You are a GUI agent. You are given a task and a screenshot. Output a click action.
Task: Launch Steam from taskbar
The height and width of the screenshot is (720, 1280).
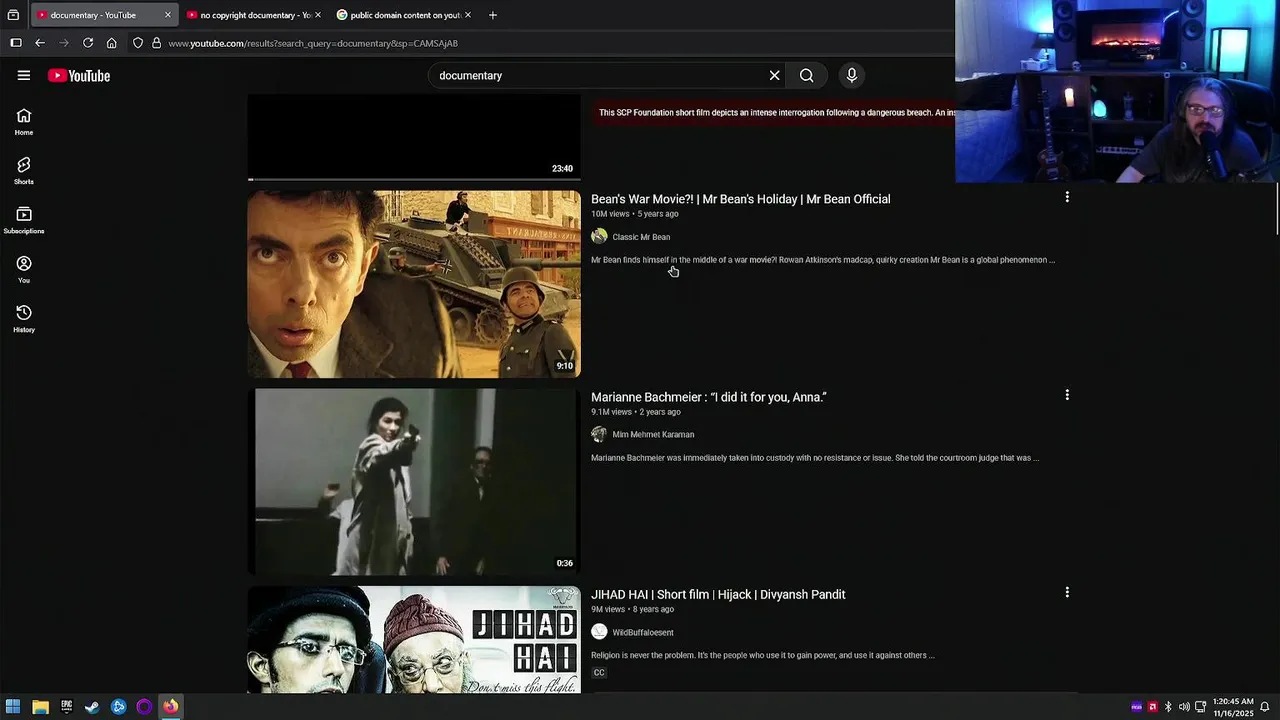[x=92, y=707]
